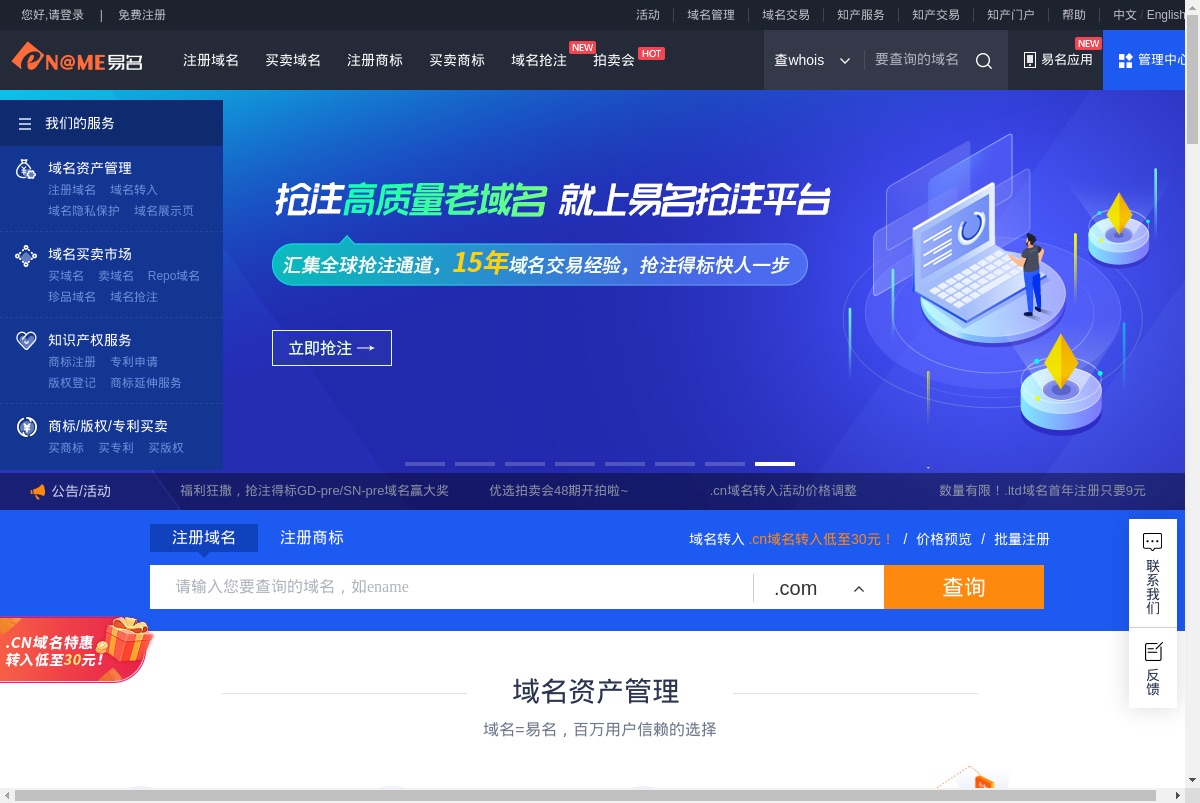Click the 立即抢注 banner button
This screenshot has width=1200, height=803.
click(x=332, y=348)
